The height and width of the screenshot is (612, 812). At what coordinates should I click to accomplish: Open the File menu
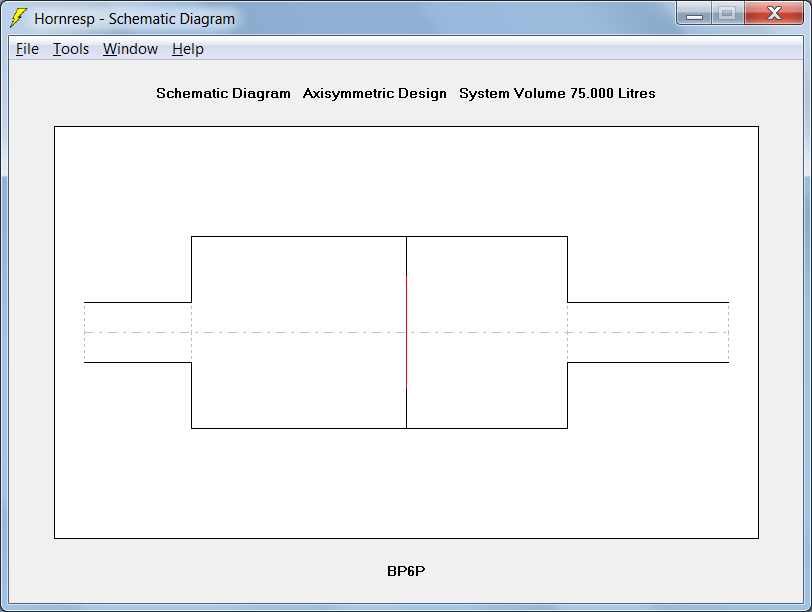(x=27, y=49)
